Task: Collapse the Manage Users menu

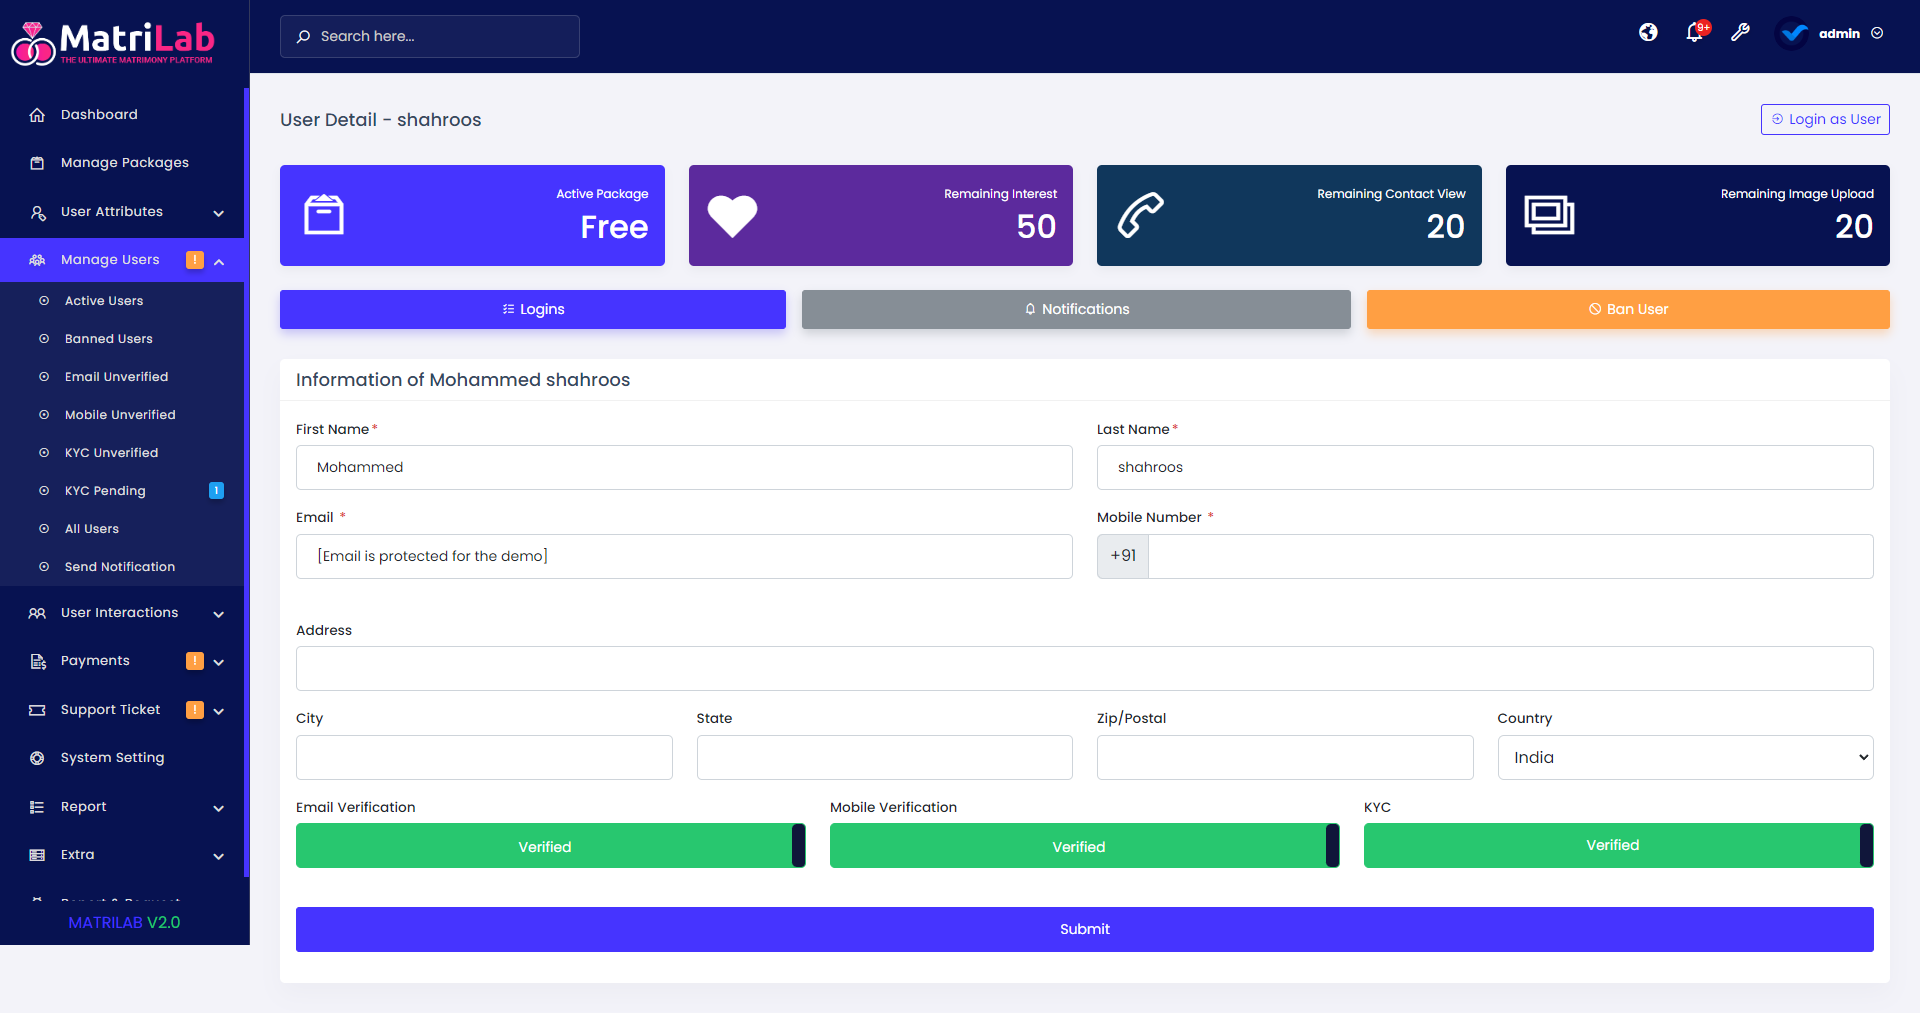Action: pyautogui.click(x=219, y=261)
